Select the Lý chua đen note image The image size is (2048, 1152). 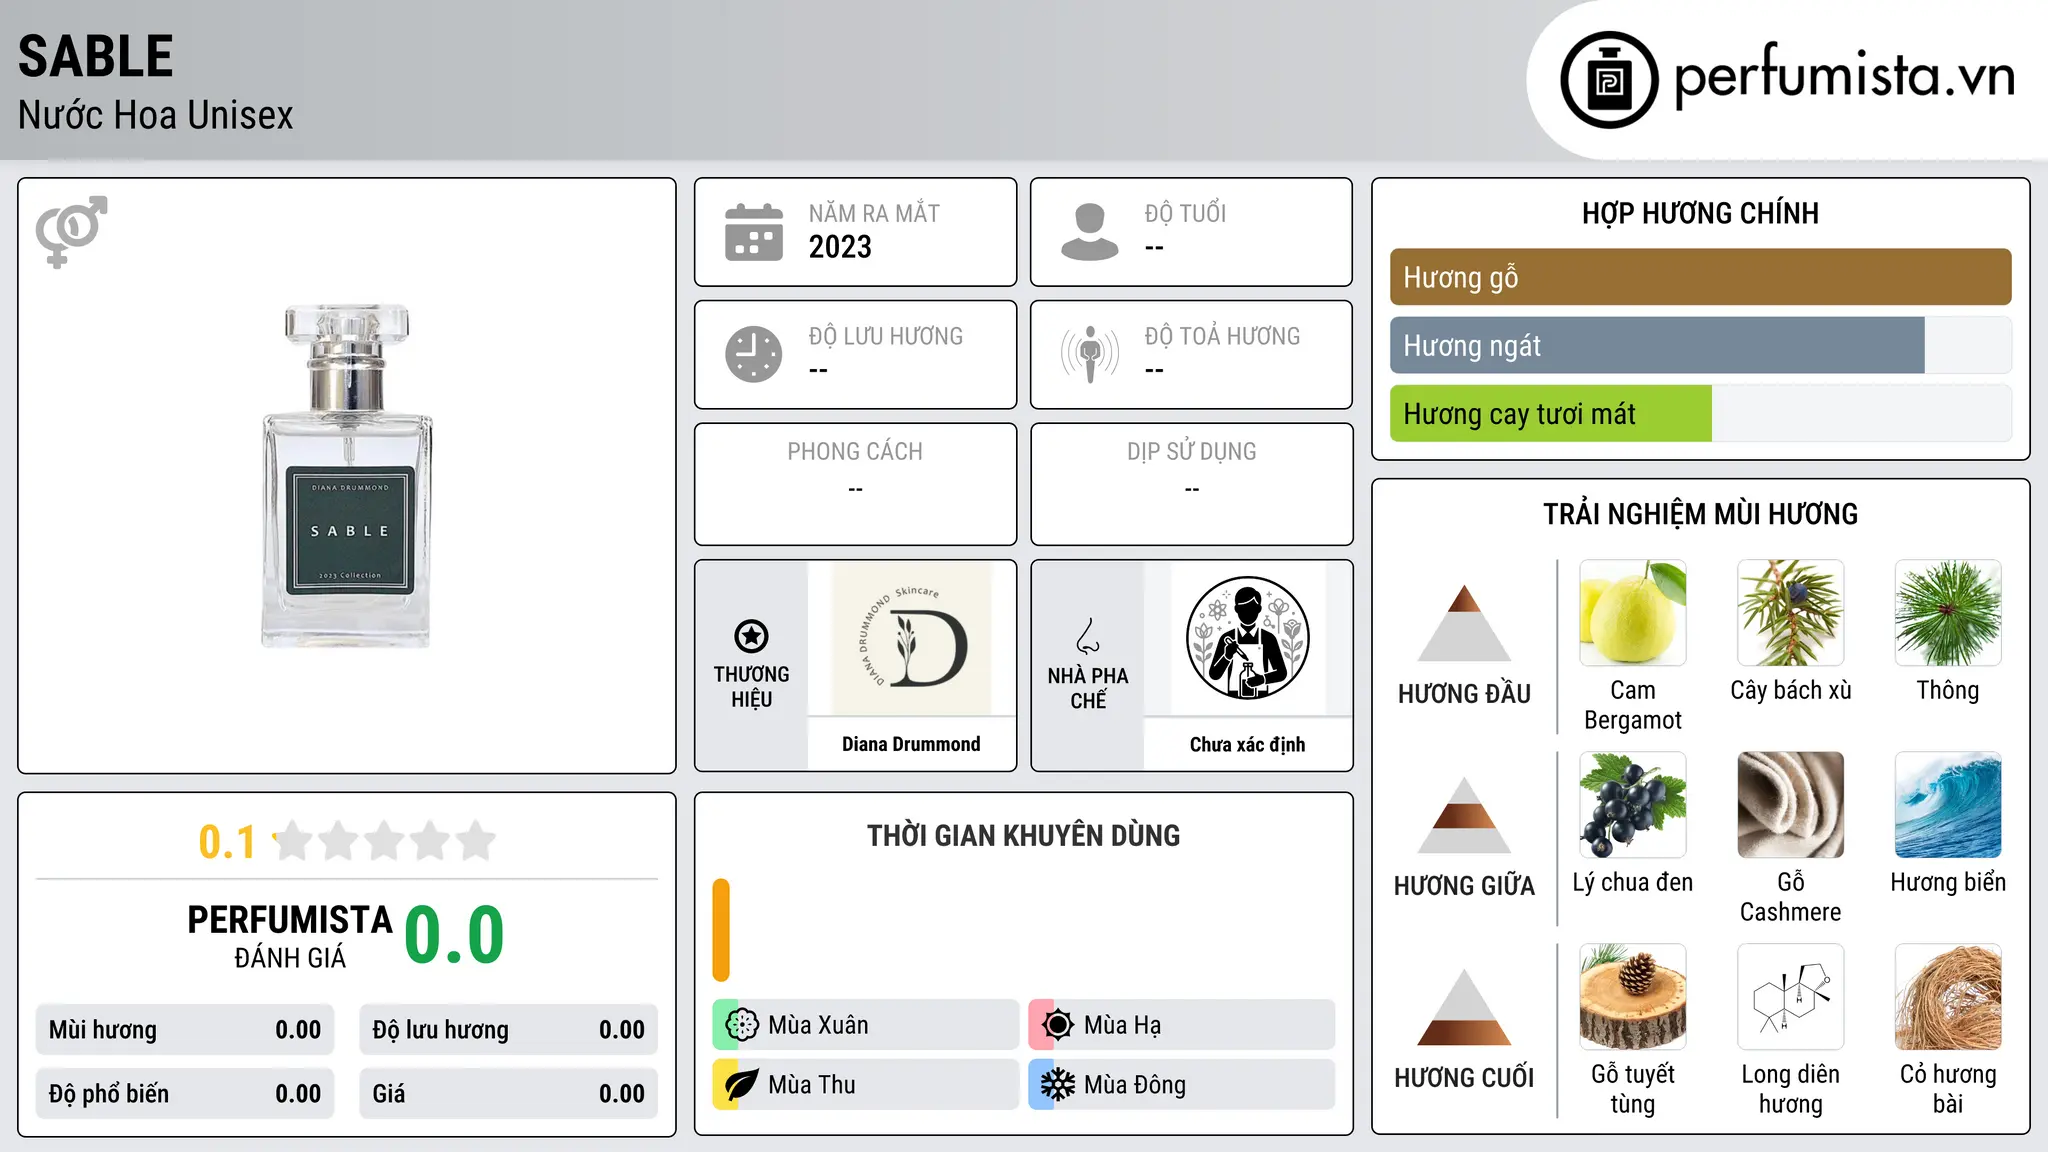pyautogui.click(x=1632, y=805)
